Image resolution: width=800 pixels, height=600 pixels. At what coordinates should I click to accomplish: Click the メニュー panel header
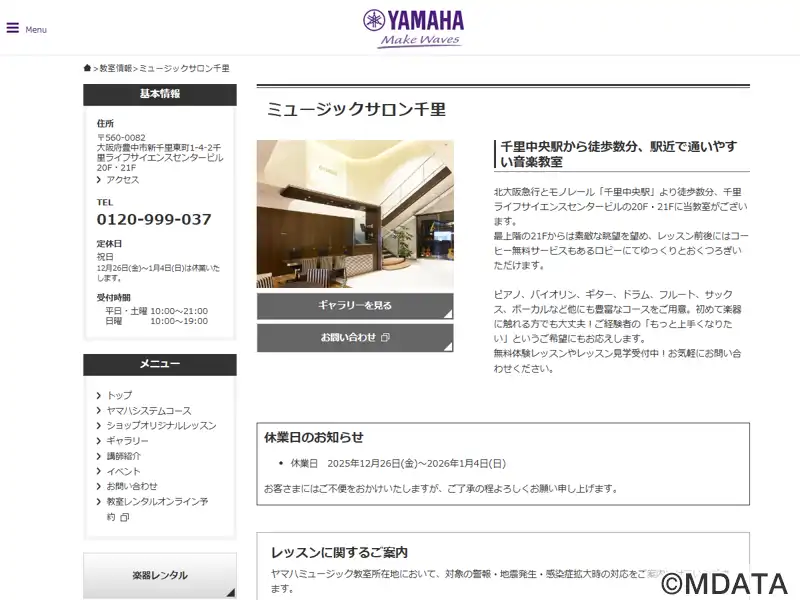[160, 364]
